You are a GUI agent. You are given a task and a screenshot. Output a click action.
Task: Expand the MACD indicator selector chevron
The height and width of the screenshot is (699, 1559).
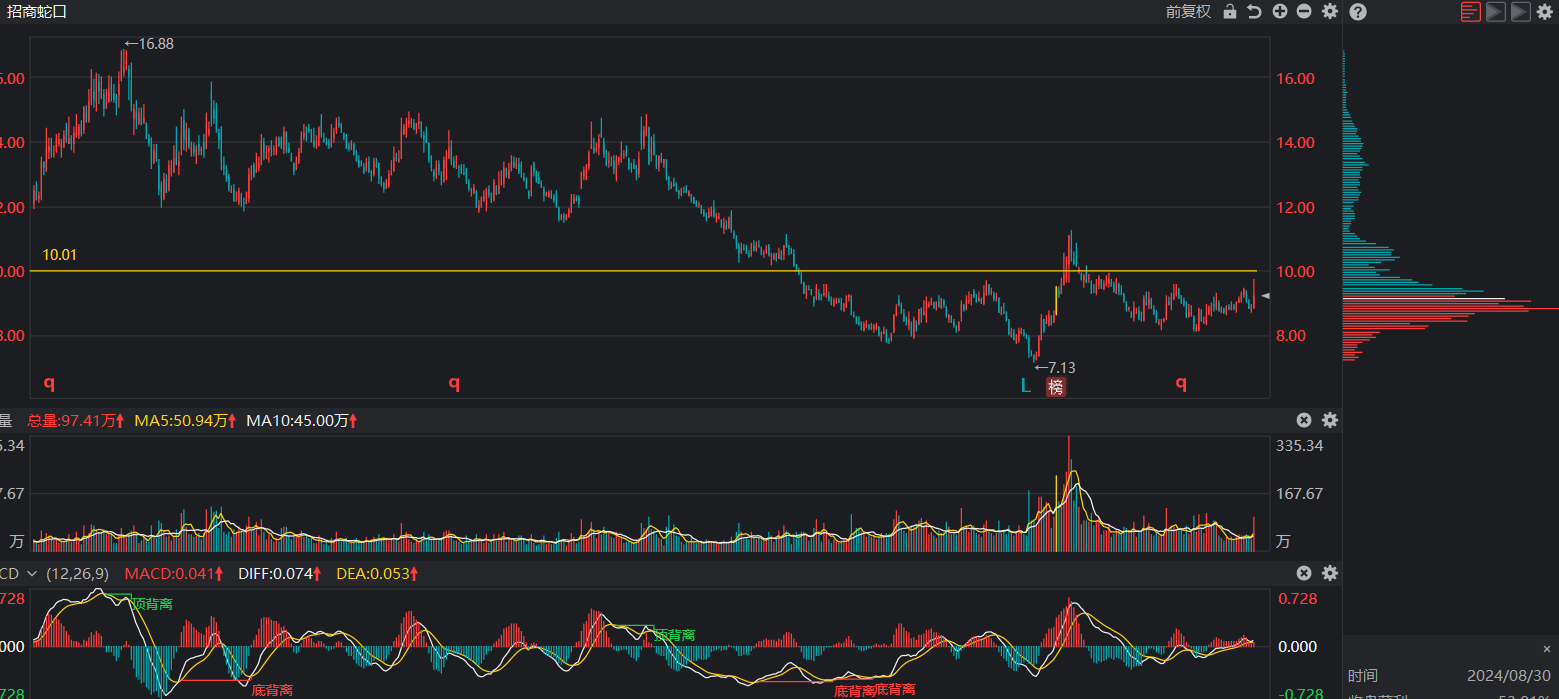(31, 574)
